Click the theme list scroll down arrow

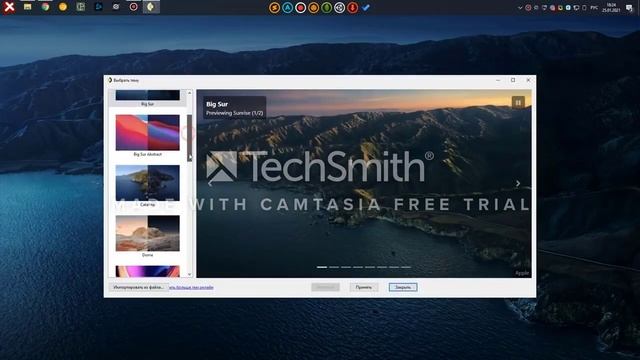click(189, 275)
